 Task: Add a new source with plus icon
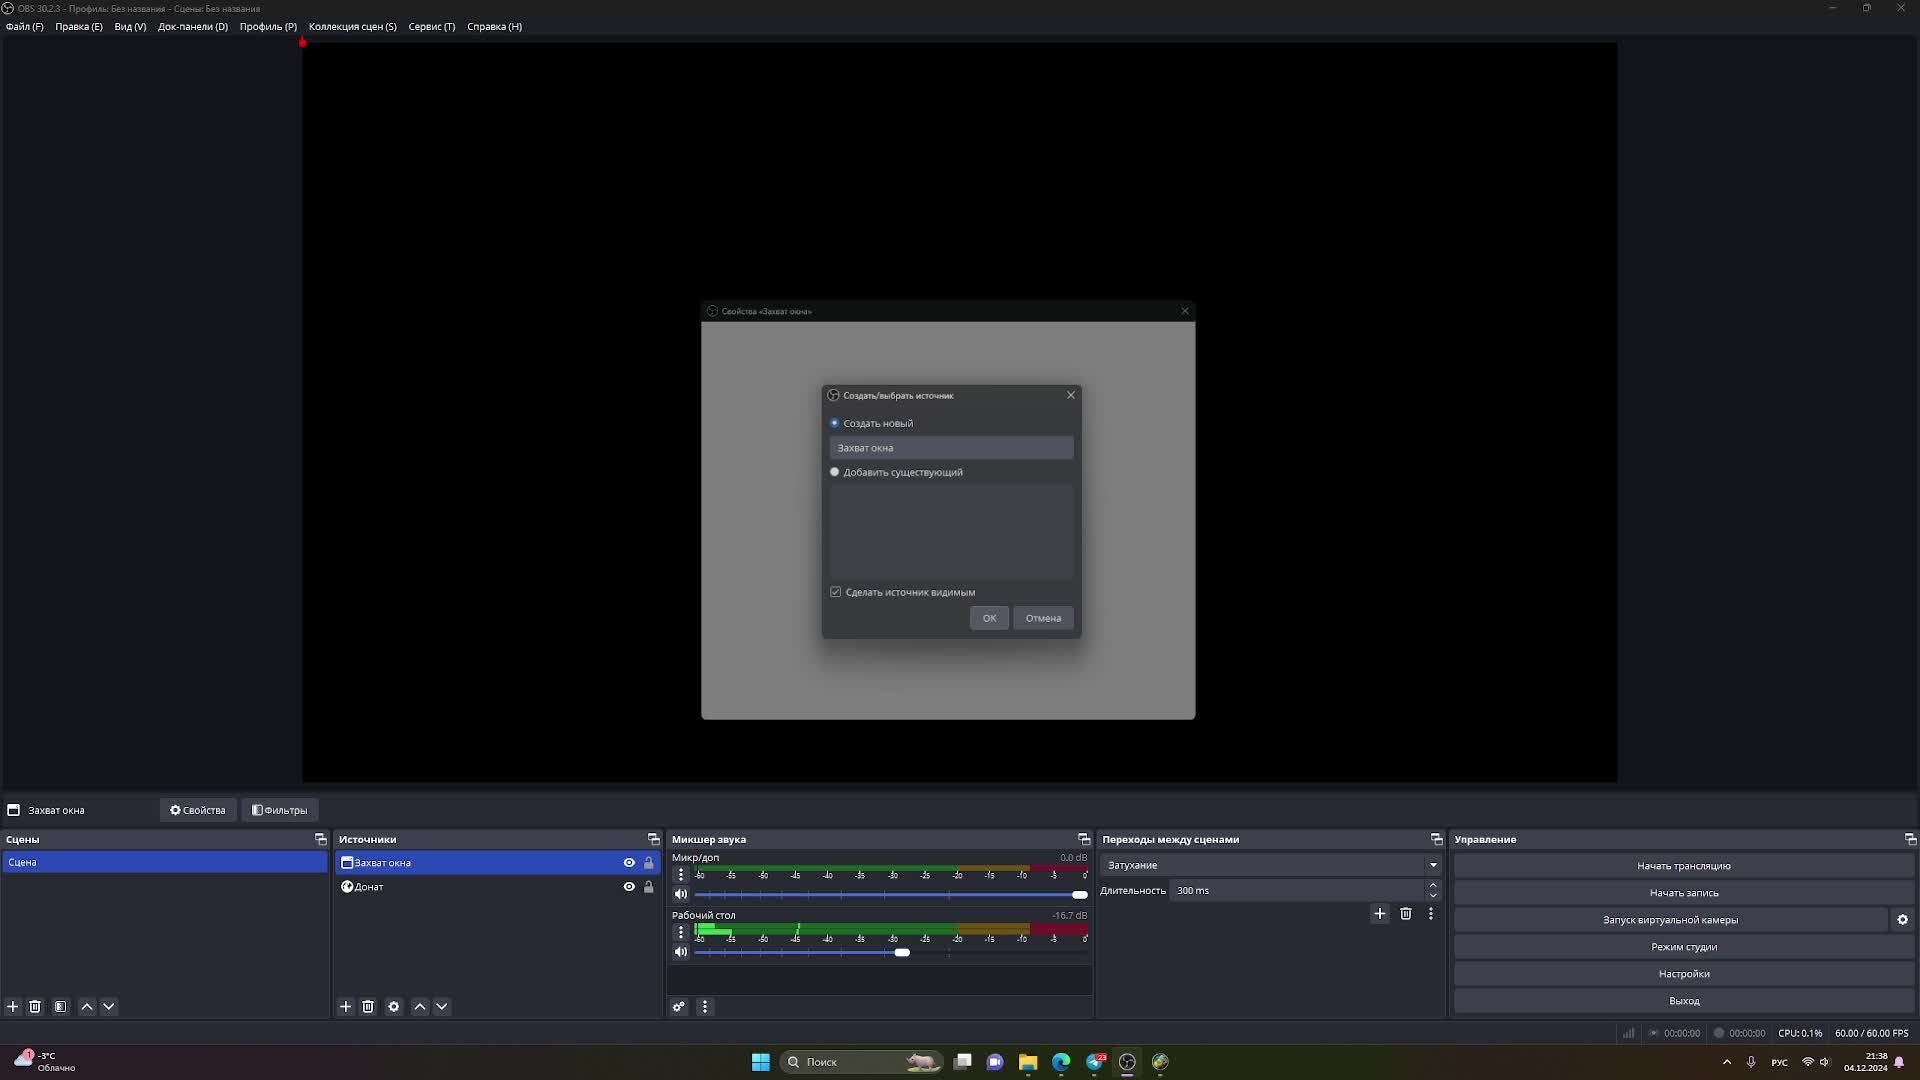pyautogui.click(x=346, y=1007)
